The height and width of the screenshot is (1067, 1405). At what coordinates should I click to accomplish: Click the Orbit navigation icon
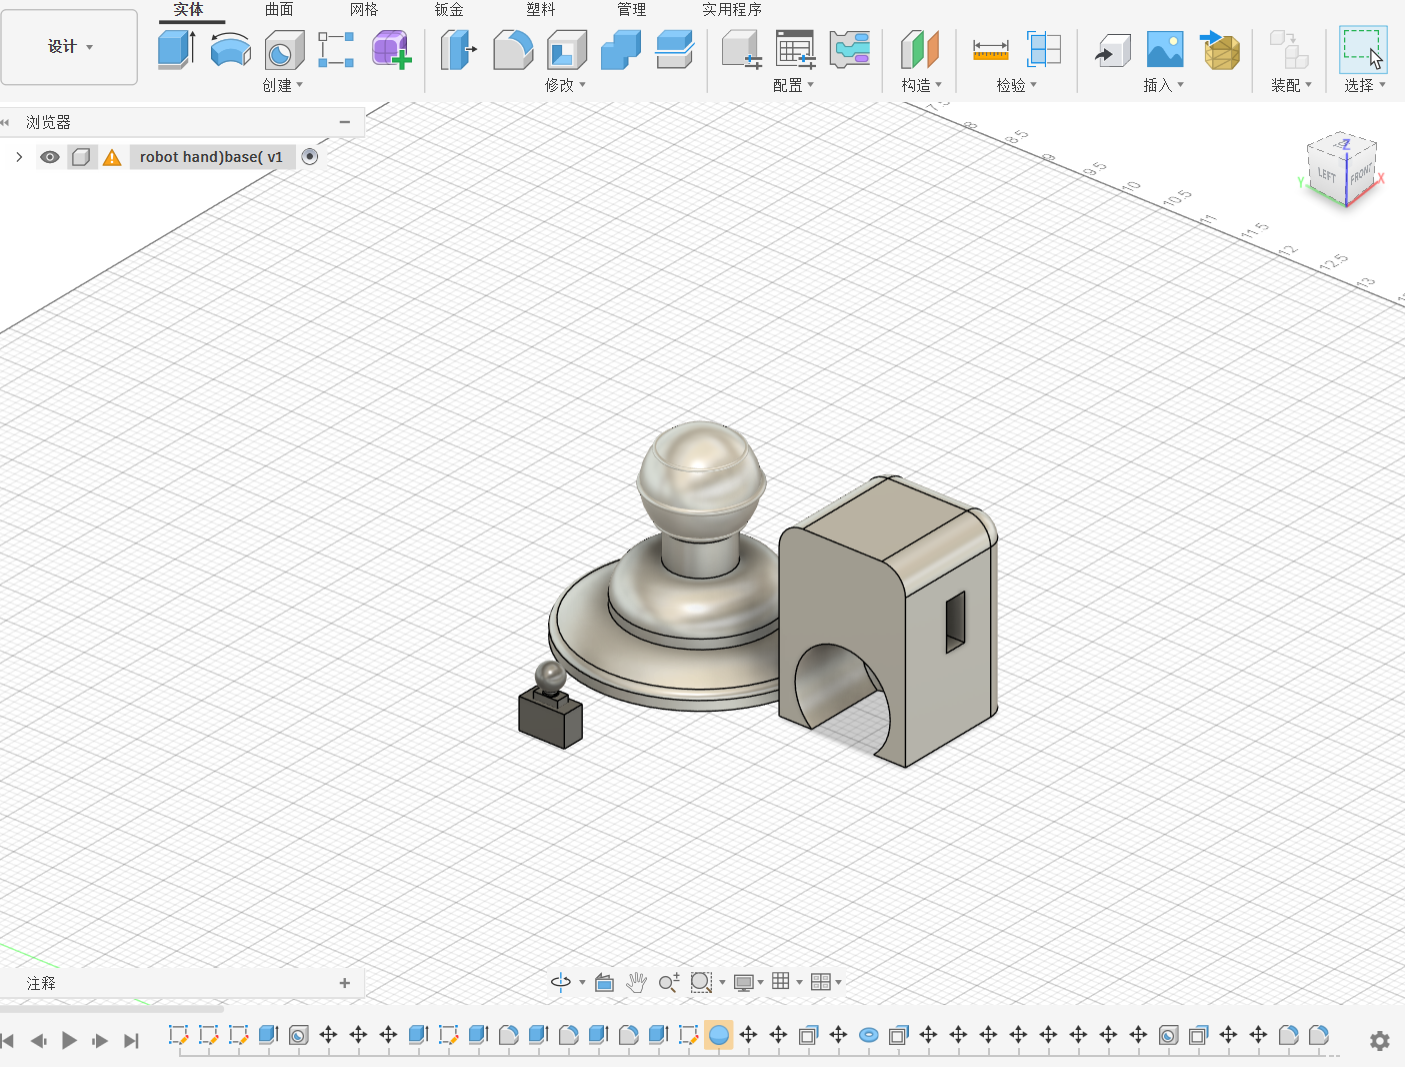pos(561,982)
